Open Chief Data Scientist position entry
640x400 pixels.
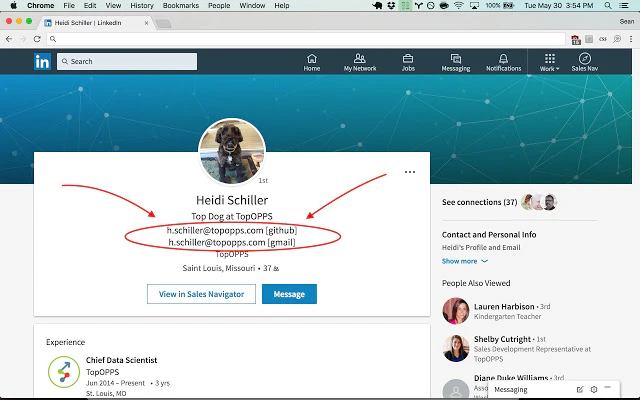pos(121,360)
